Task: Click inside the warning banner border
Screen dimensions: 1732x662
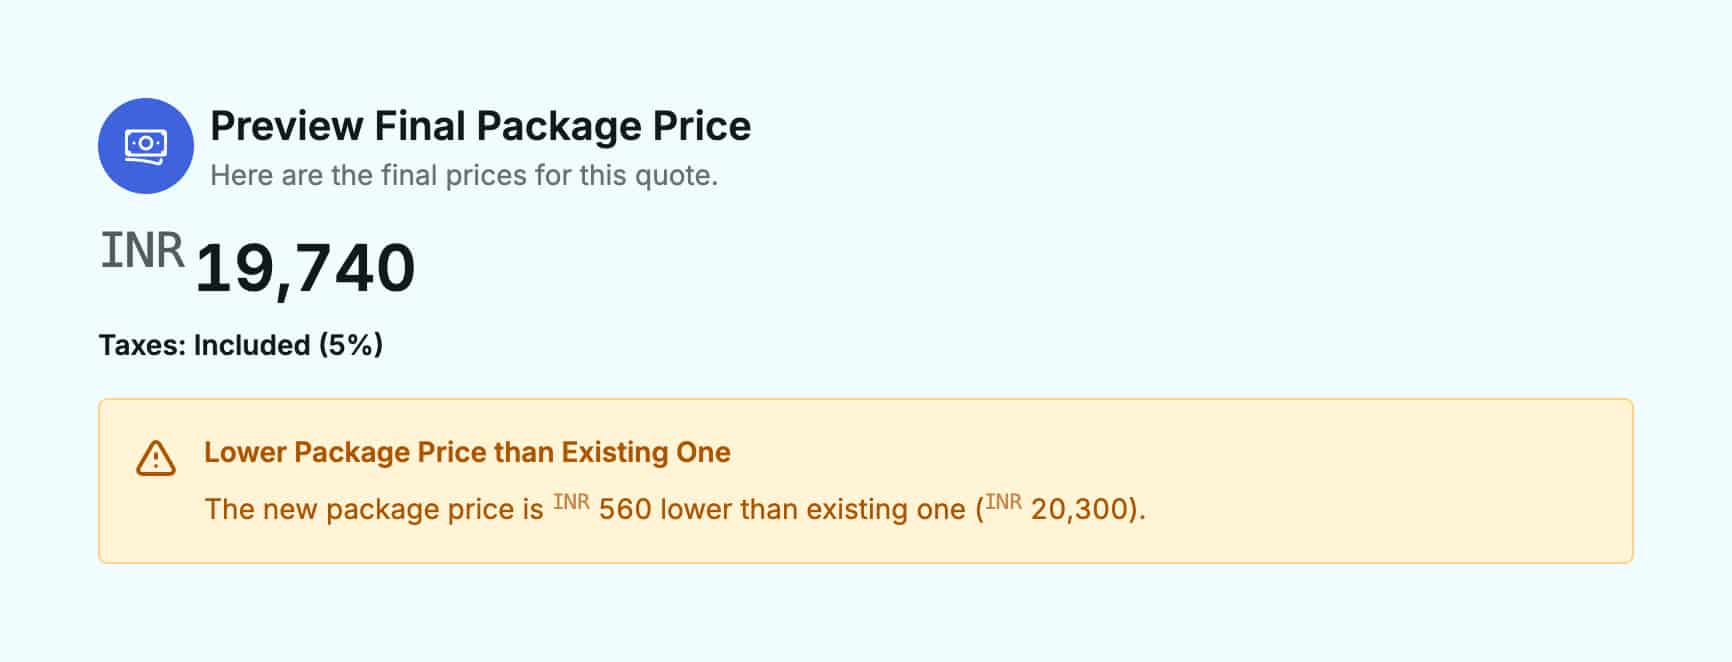Action: [x=866, y=480]
